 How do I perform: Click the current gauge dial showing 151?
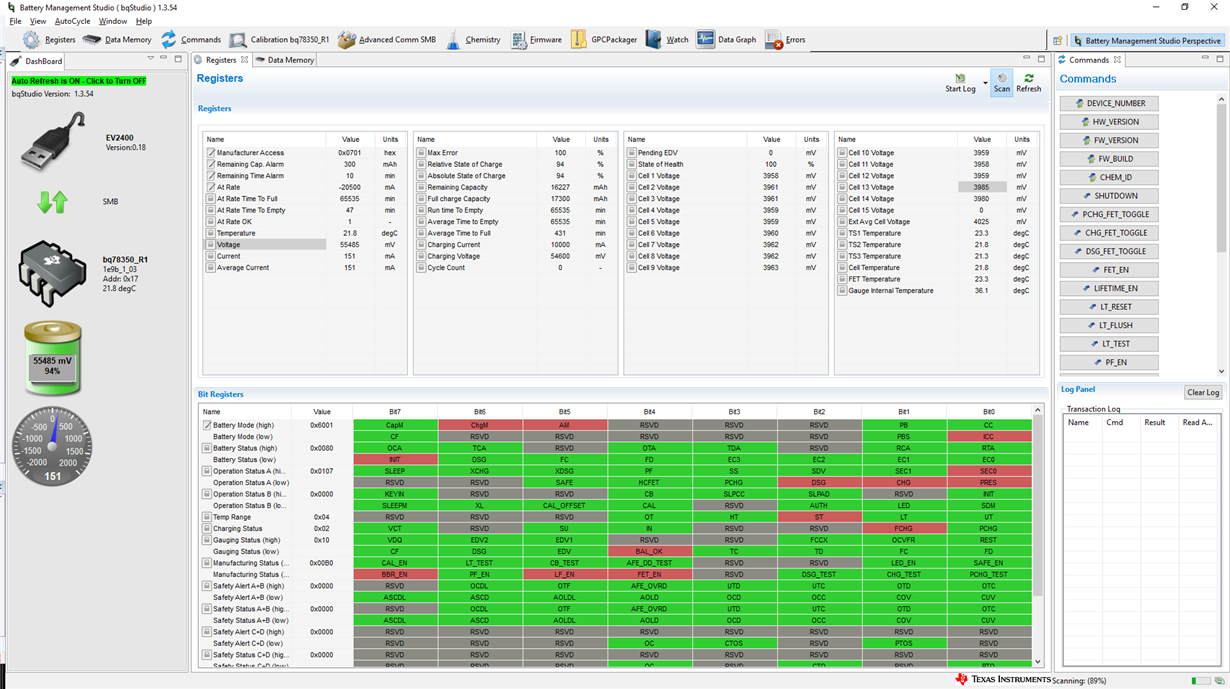[x=51, y=447]
